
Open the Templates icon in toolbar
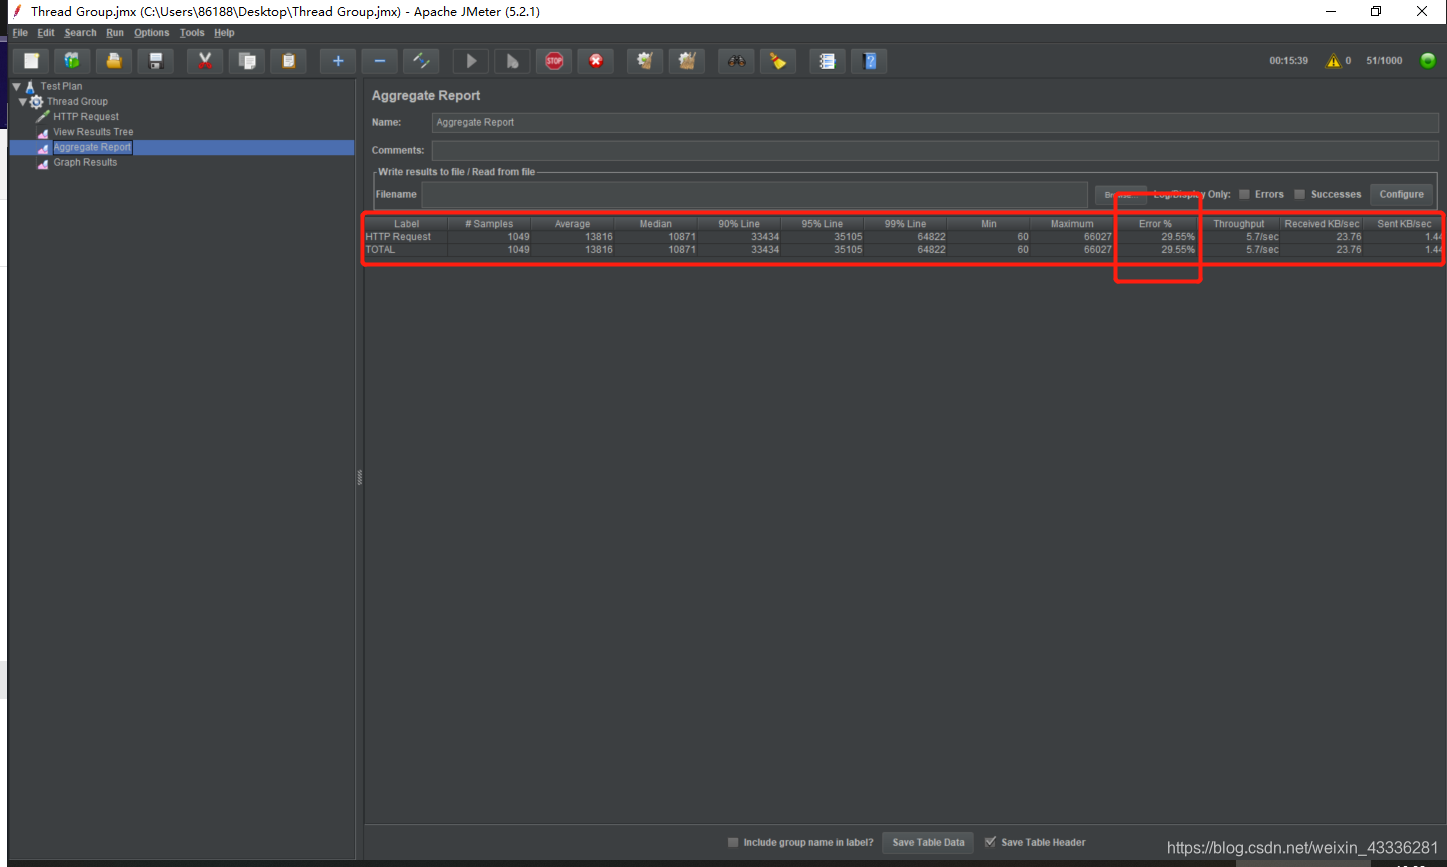72,61
